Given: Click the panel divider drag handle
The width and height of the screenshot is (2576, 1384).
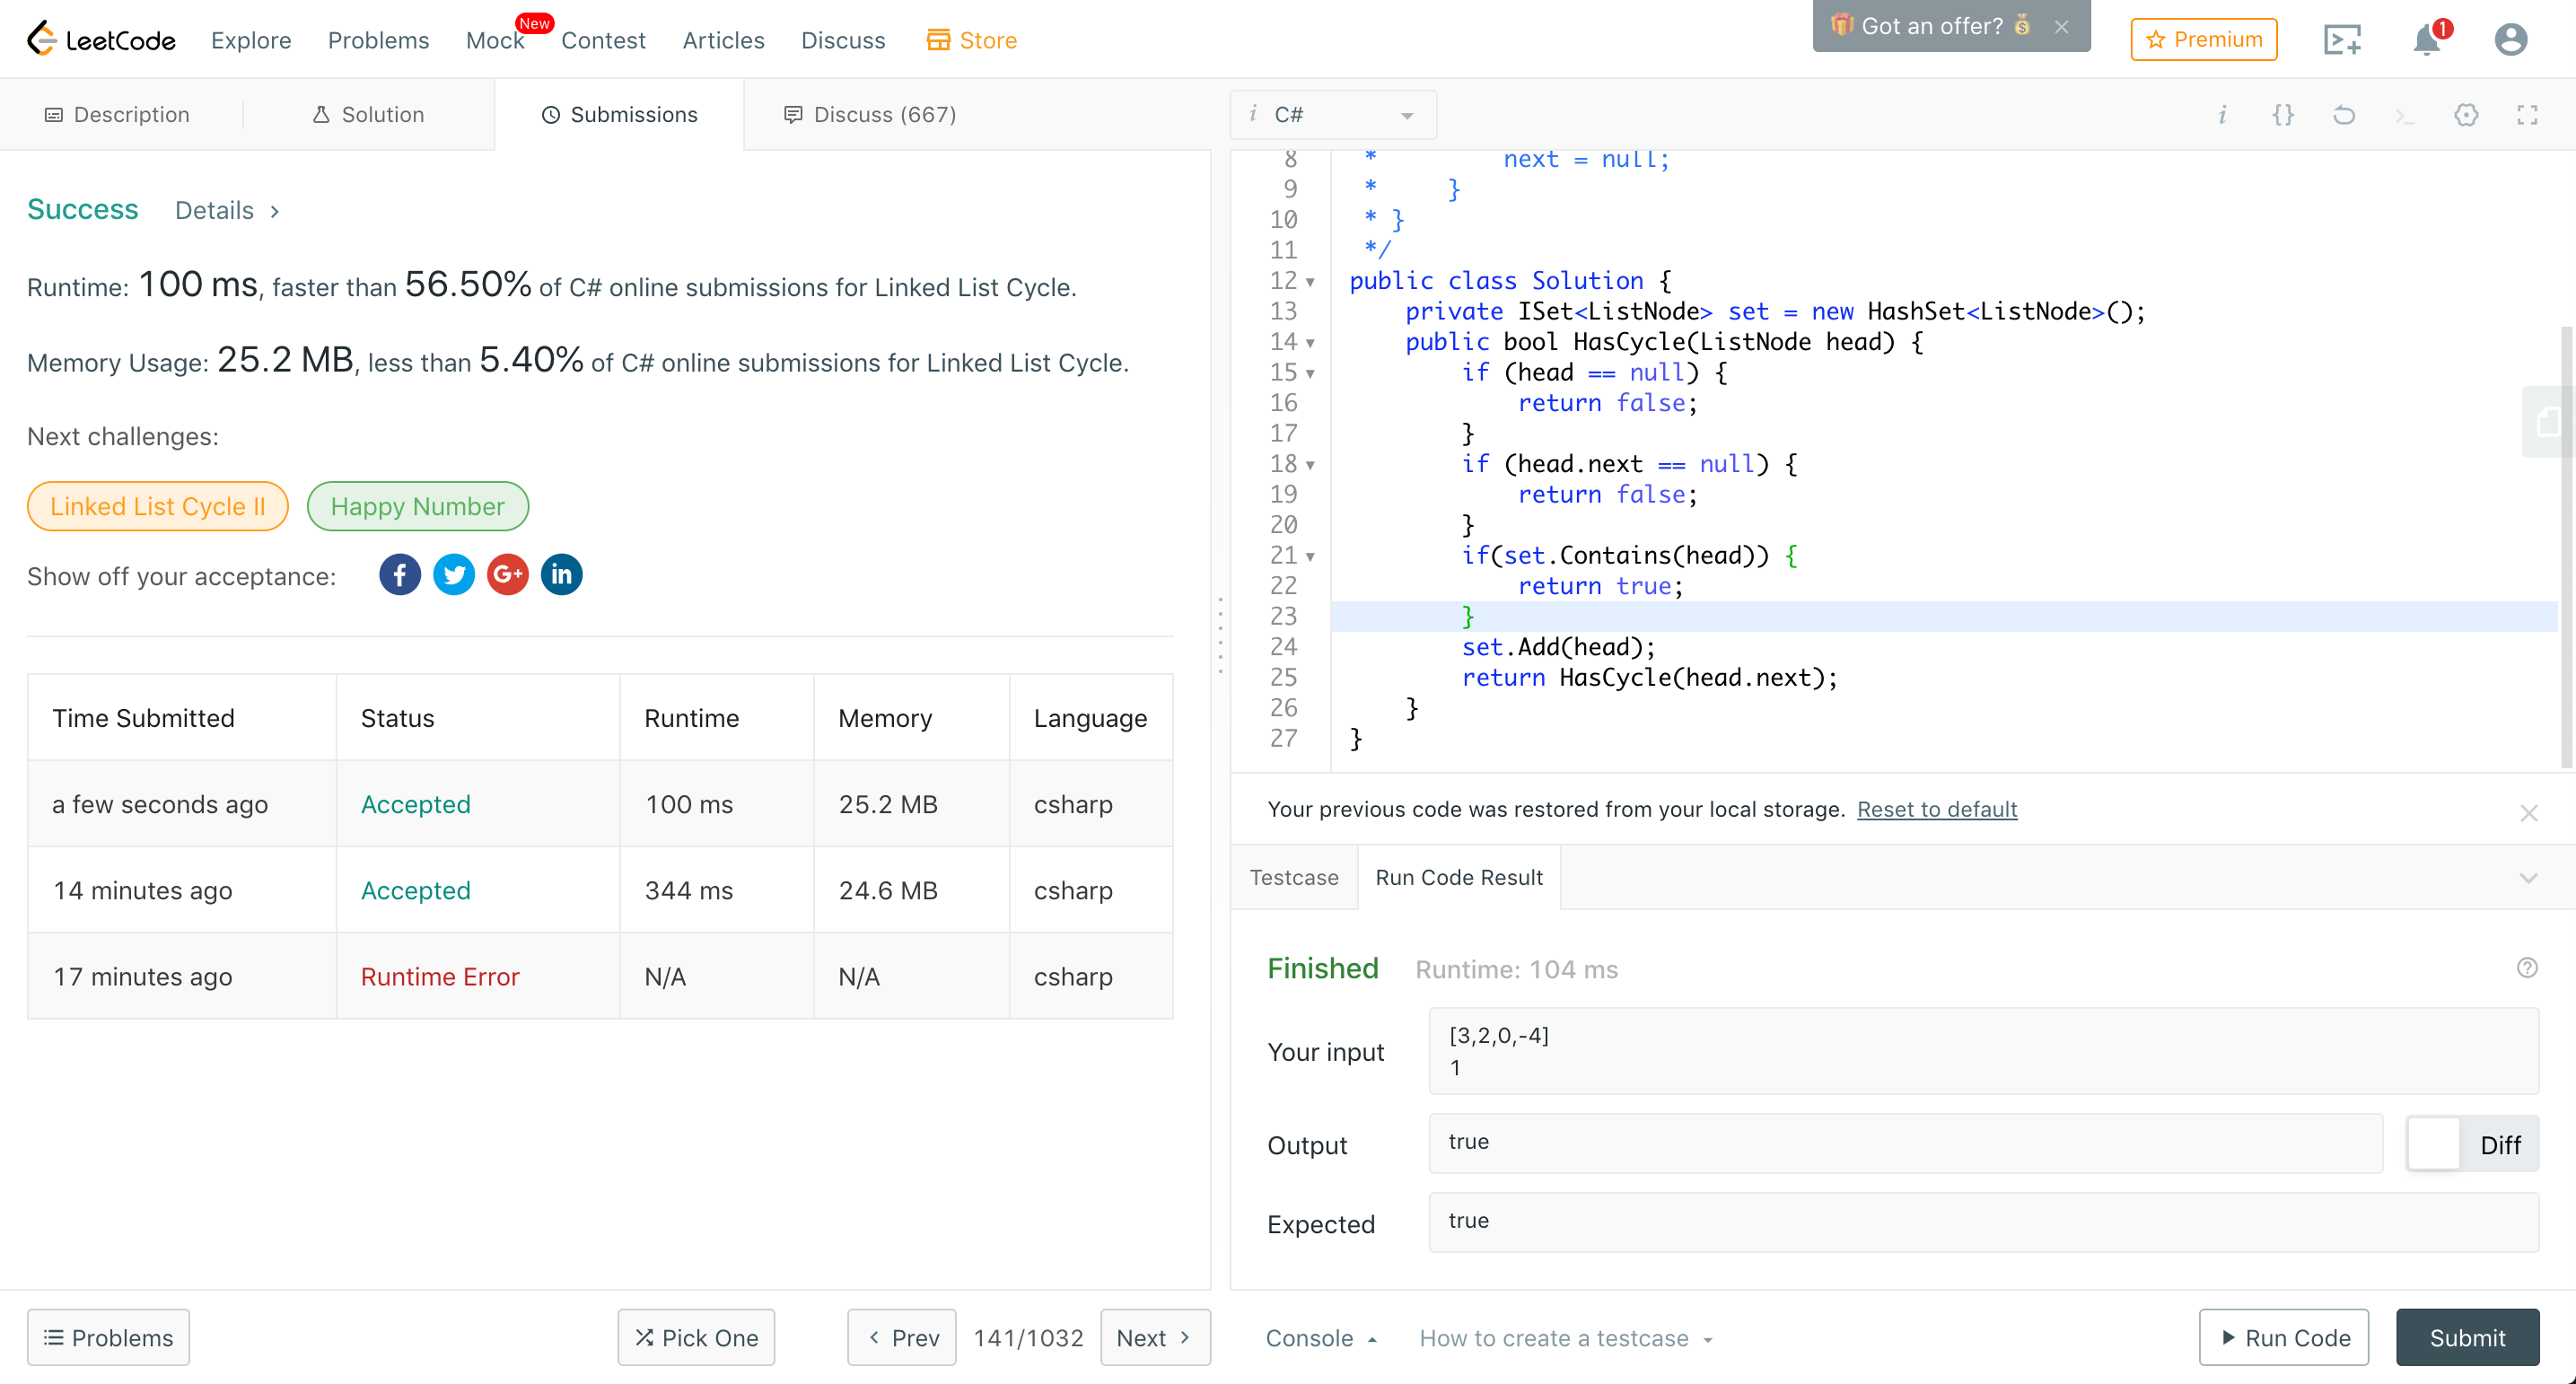Looking at the screenshot, I should 1220,636.
